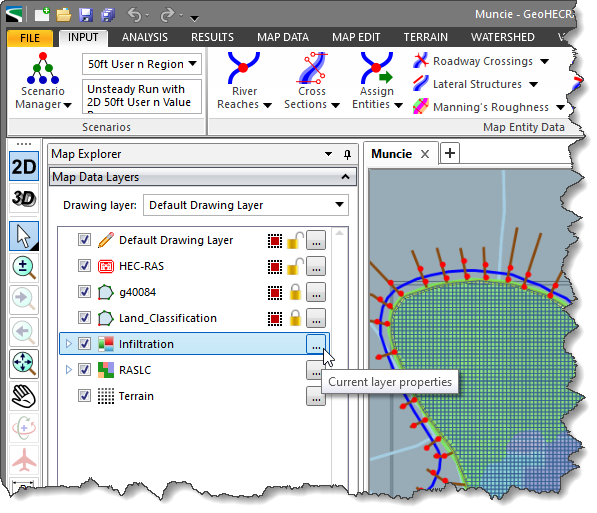Open the FILE ribbon tab
The height and width of the screenshot is (513, 597).
(30, 38)
